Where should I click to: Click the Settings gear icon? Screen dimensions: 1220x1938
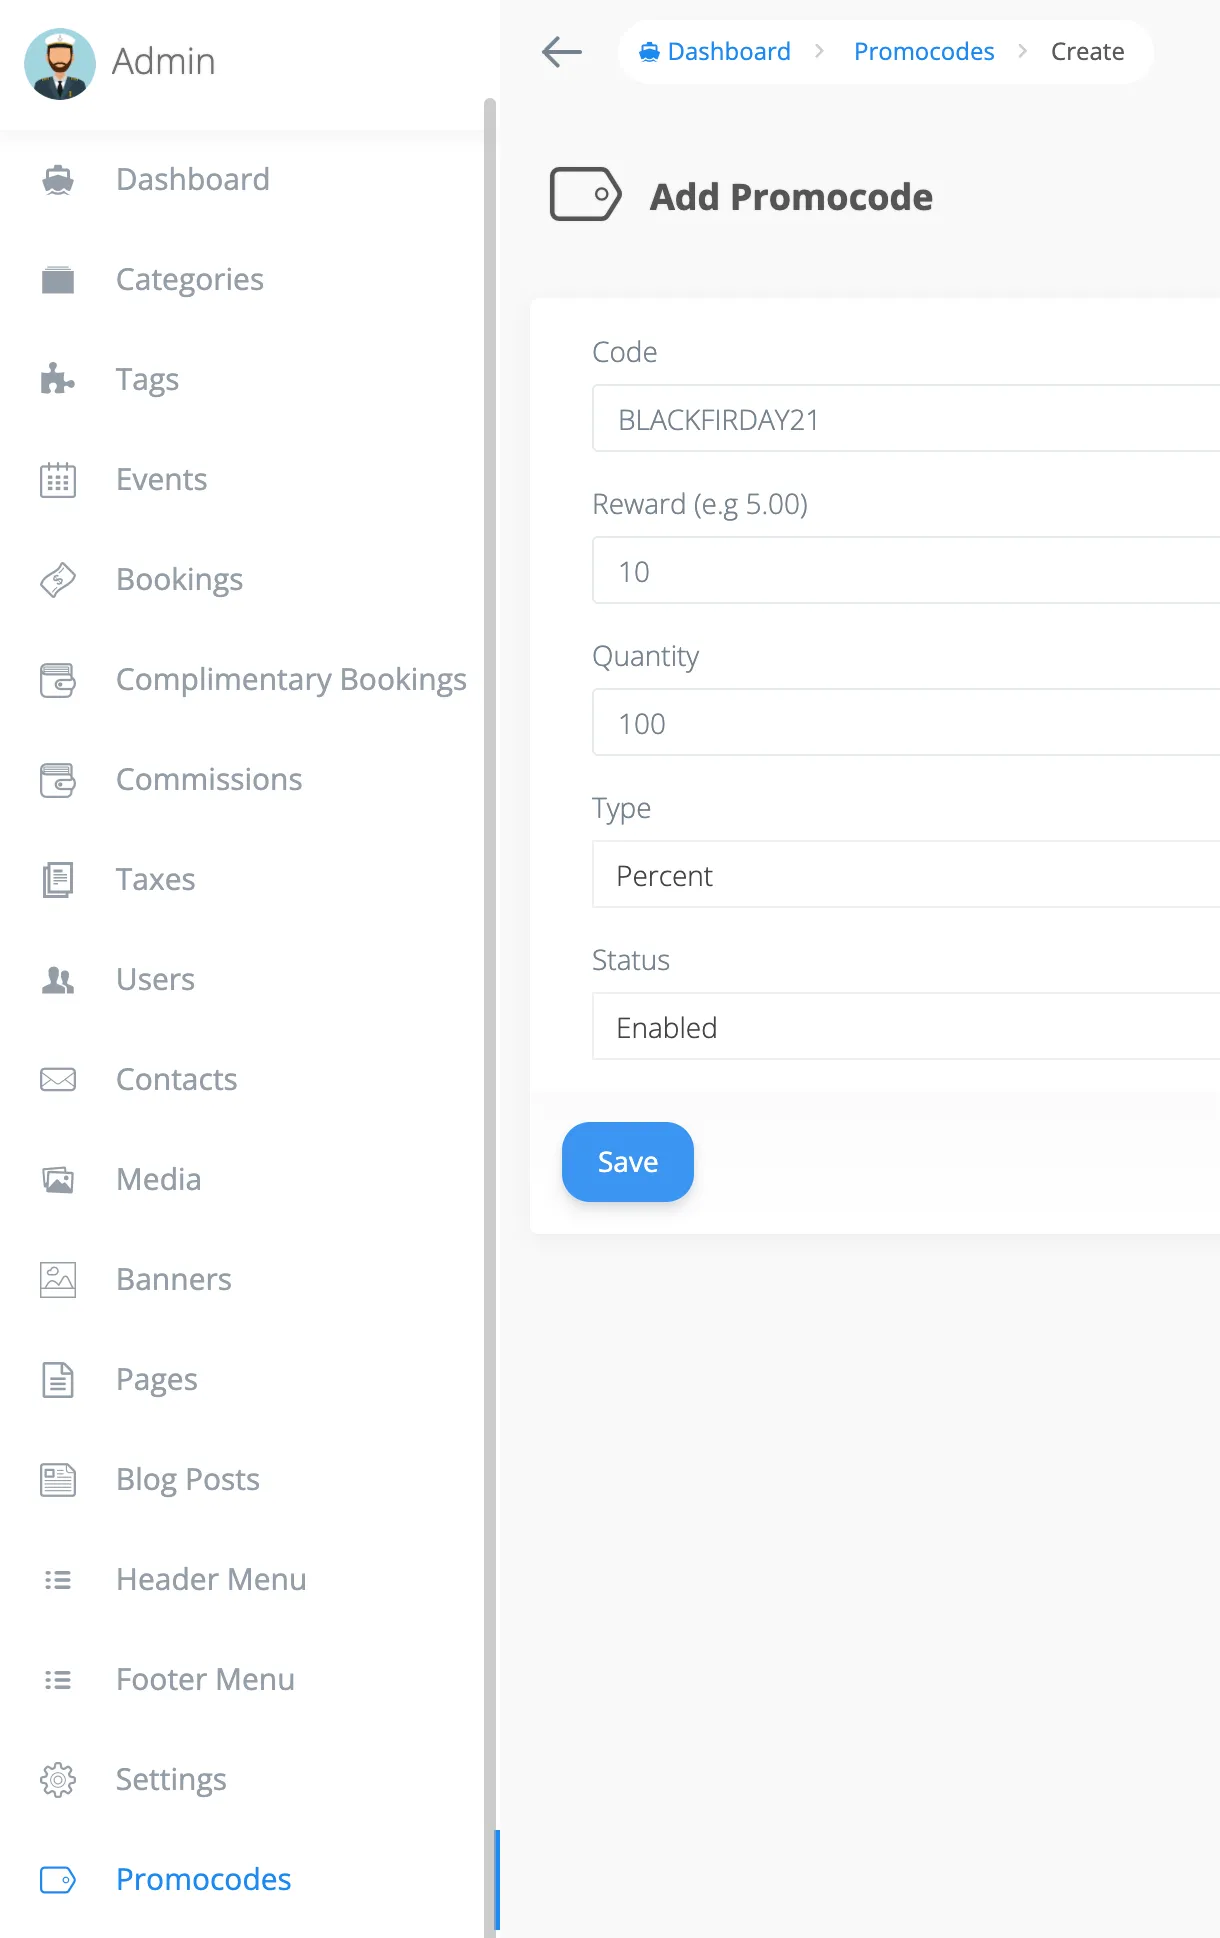point(57,1780)
